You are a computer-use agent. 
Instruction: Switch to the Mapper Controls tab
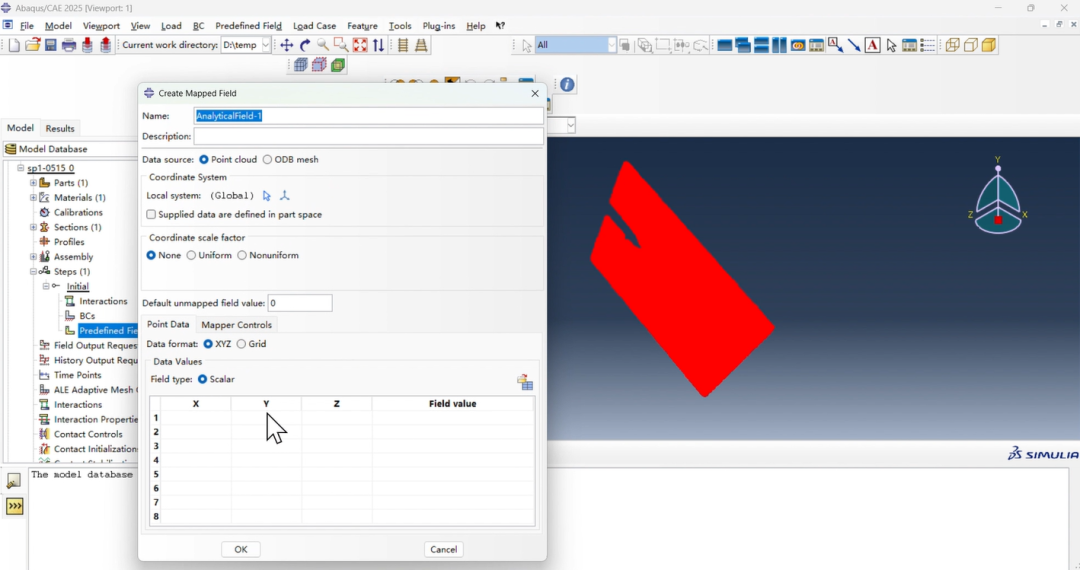(236, 325)
